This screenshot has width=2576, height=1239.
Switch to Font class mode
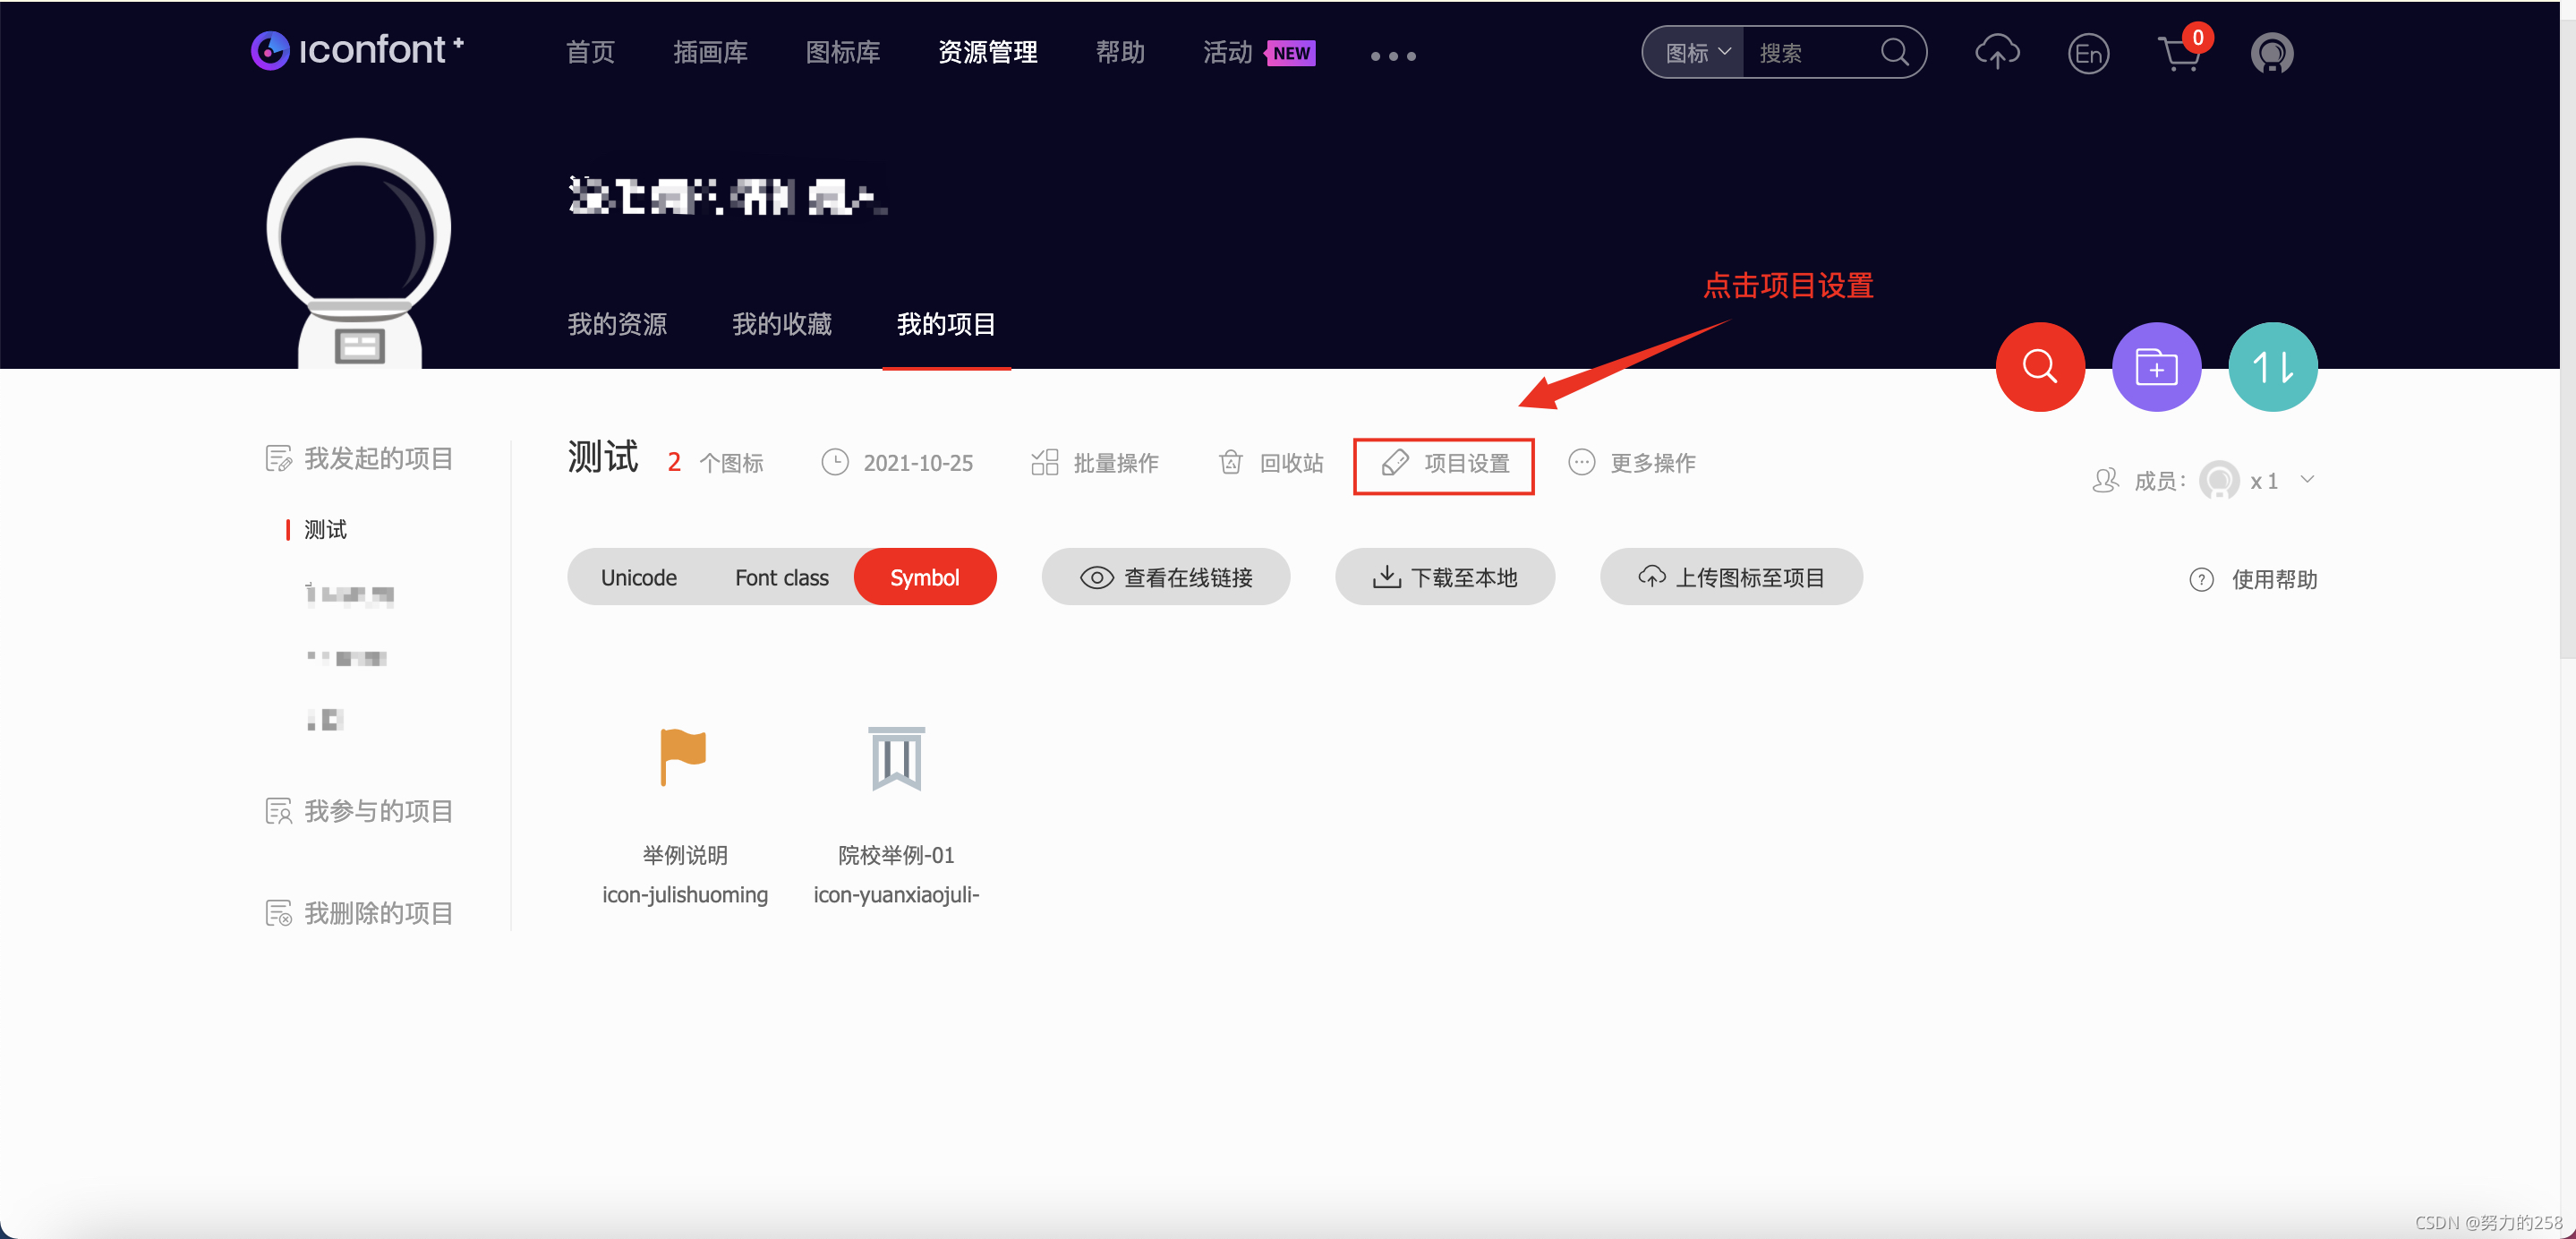781,578
